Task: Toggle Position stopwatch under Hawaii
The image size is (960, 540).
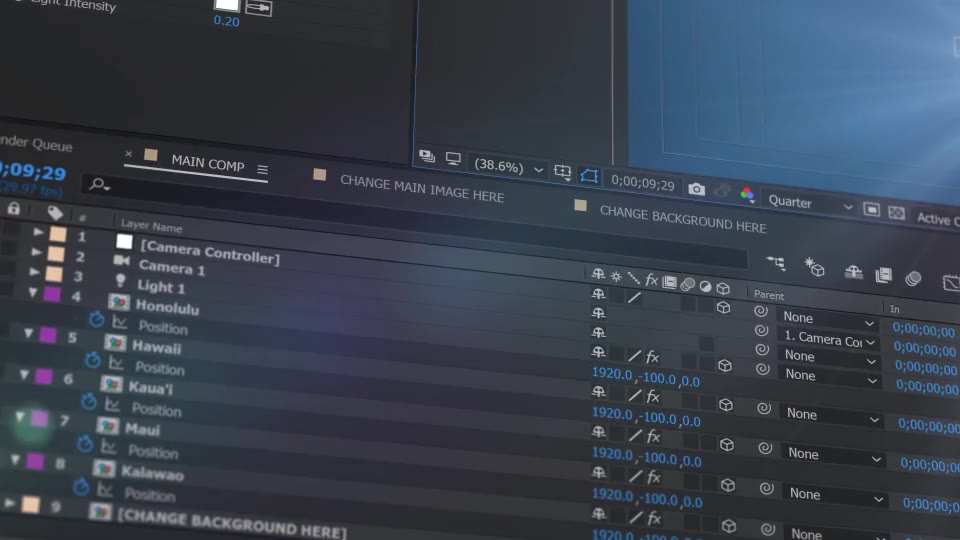Action: [x=92, y=360]
